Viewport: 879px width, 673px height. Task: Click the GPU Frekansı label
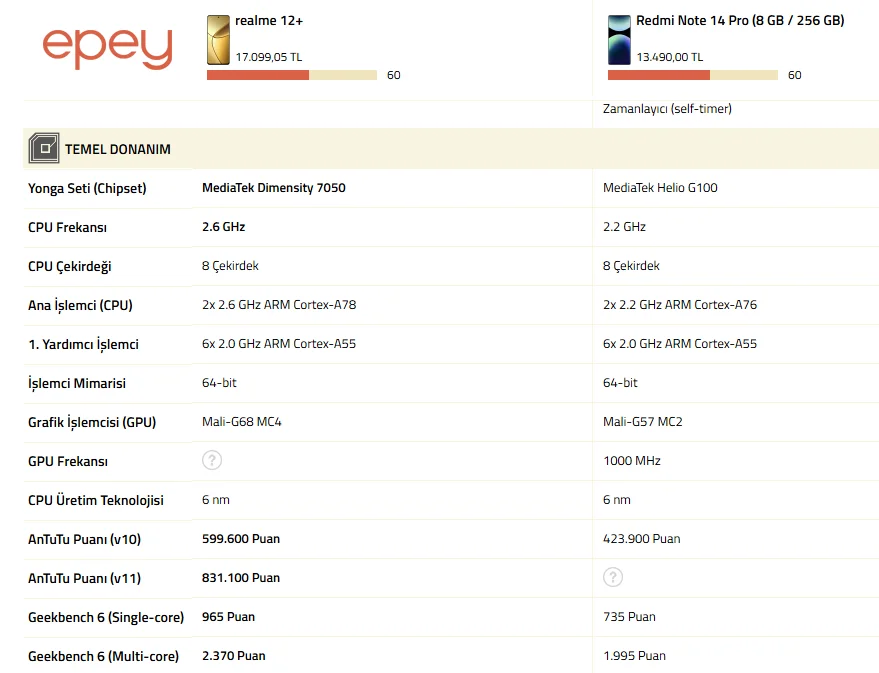pyautogui.click(x=68, y=462)
